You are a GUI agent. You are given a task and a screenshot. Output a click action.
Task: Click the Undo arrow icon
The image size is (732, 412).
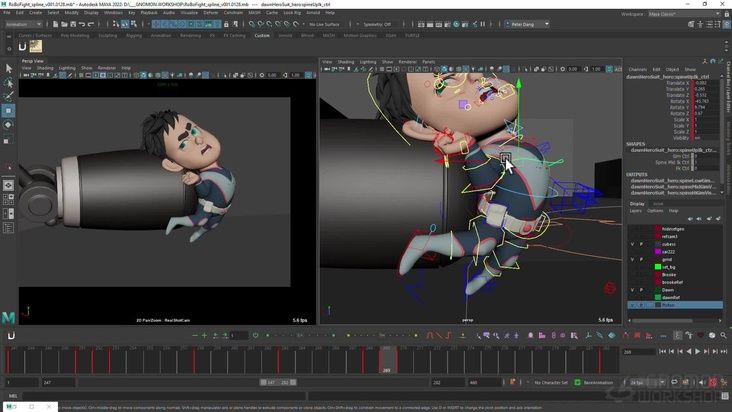82,24
